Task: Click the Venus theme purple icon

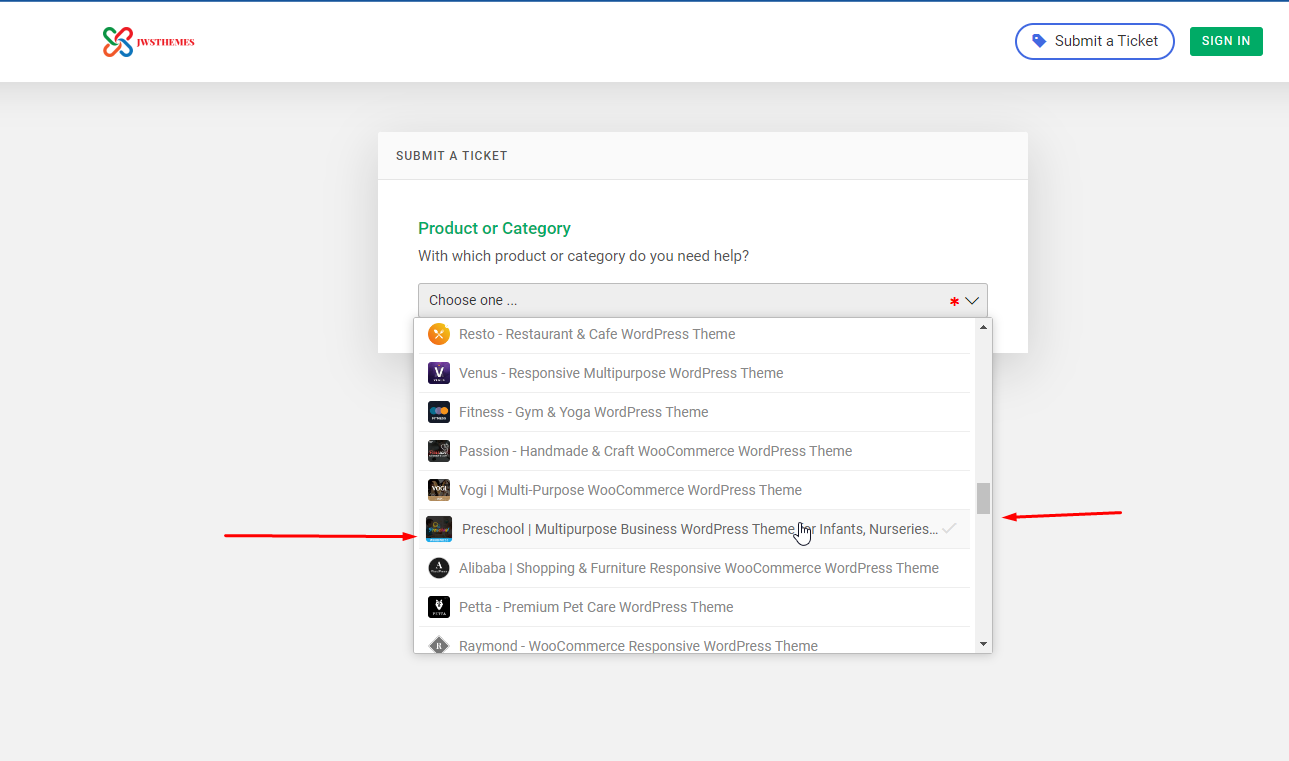Action: click(x=438, y=373)
